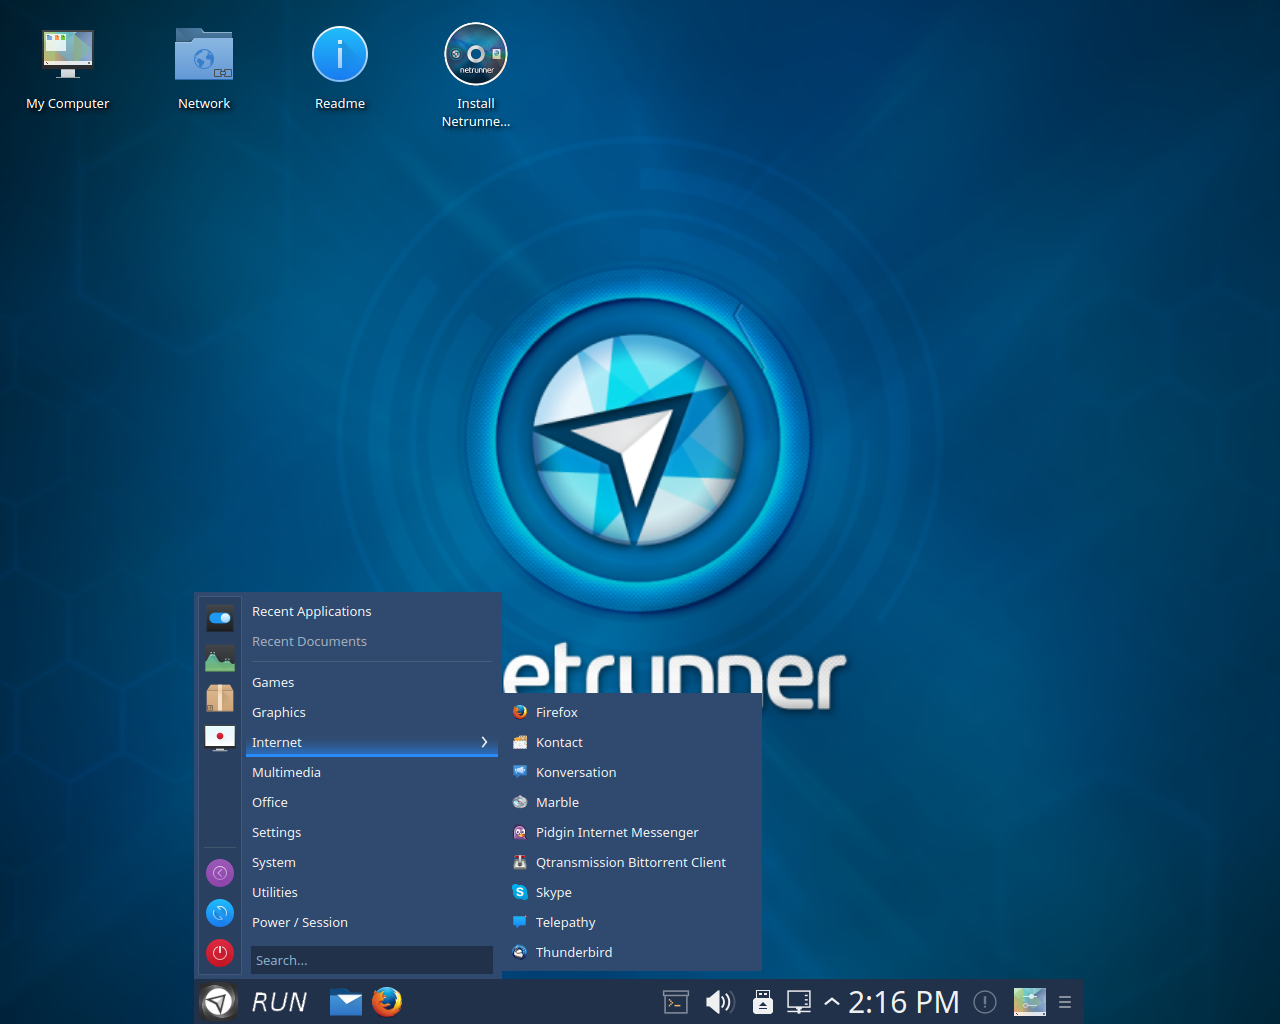Open System Settings toggle icon in menu sidebar
The height and width of the screenshot is (1024, 1280).
coord(220,618)
